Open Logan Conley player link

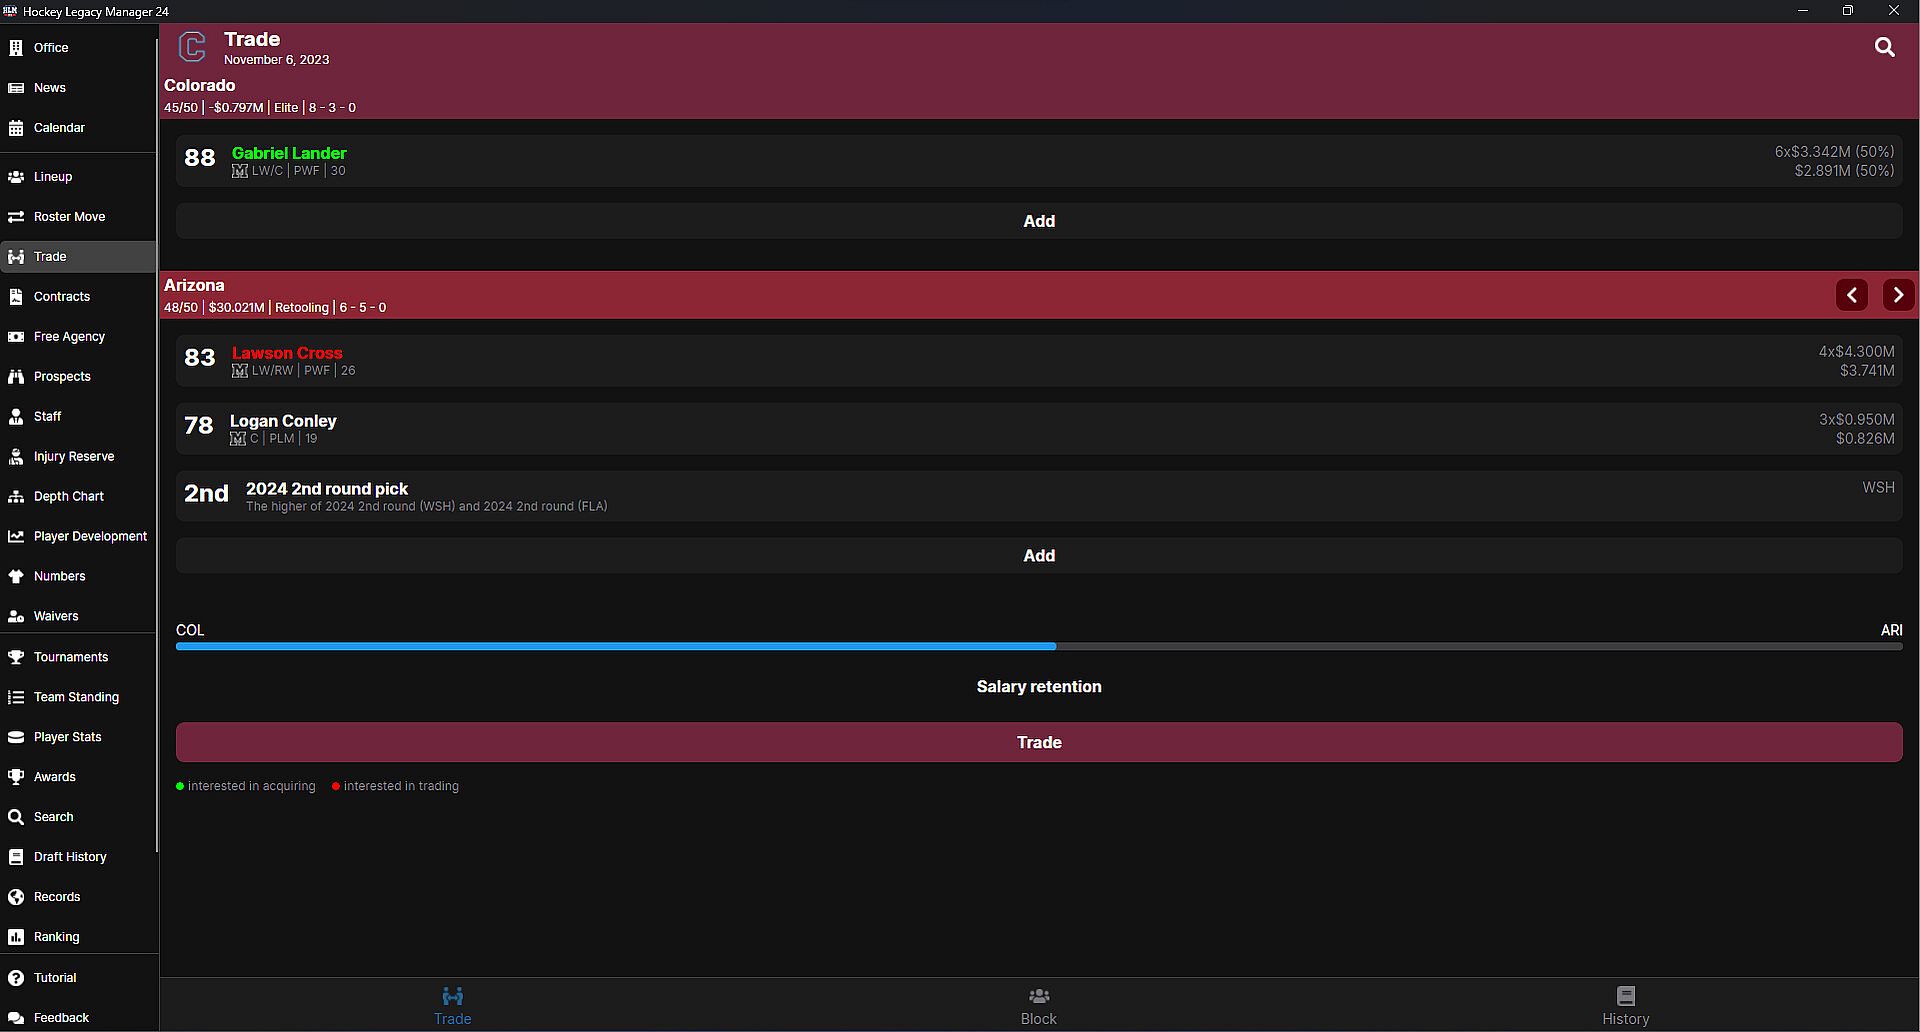(x=283, y=421)
